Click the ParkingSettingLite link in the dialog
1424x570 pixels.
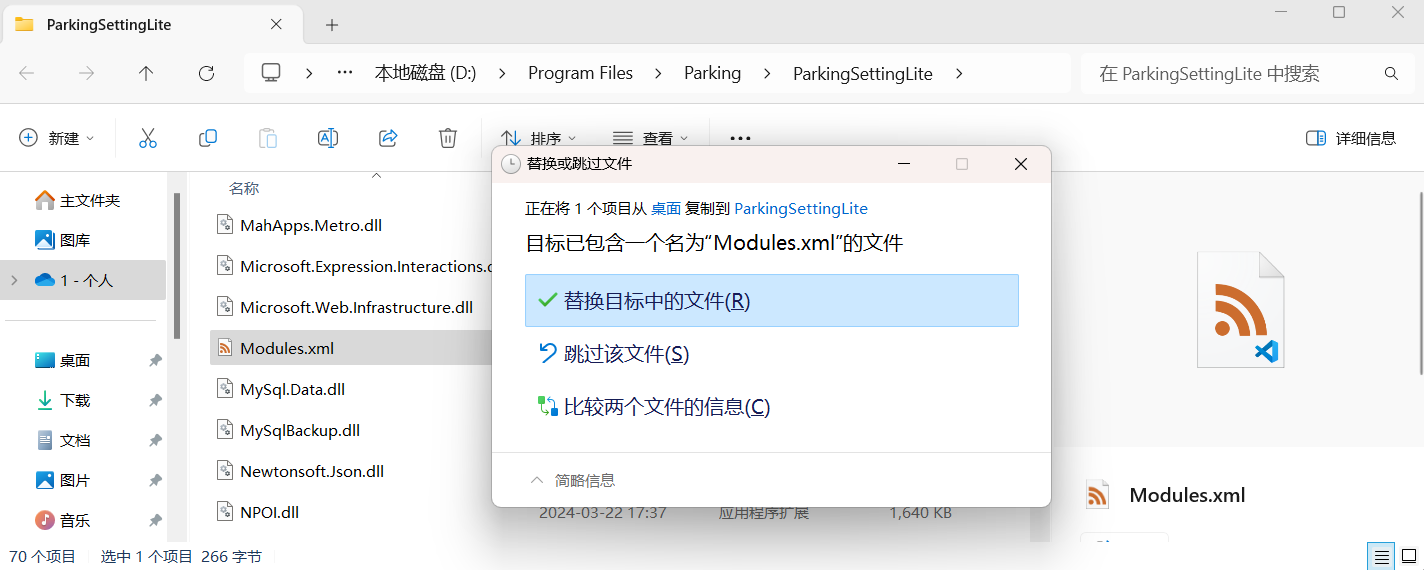[x=801, y=208]
